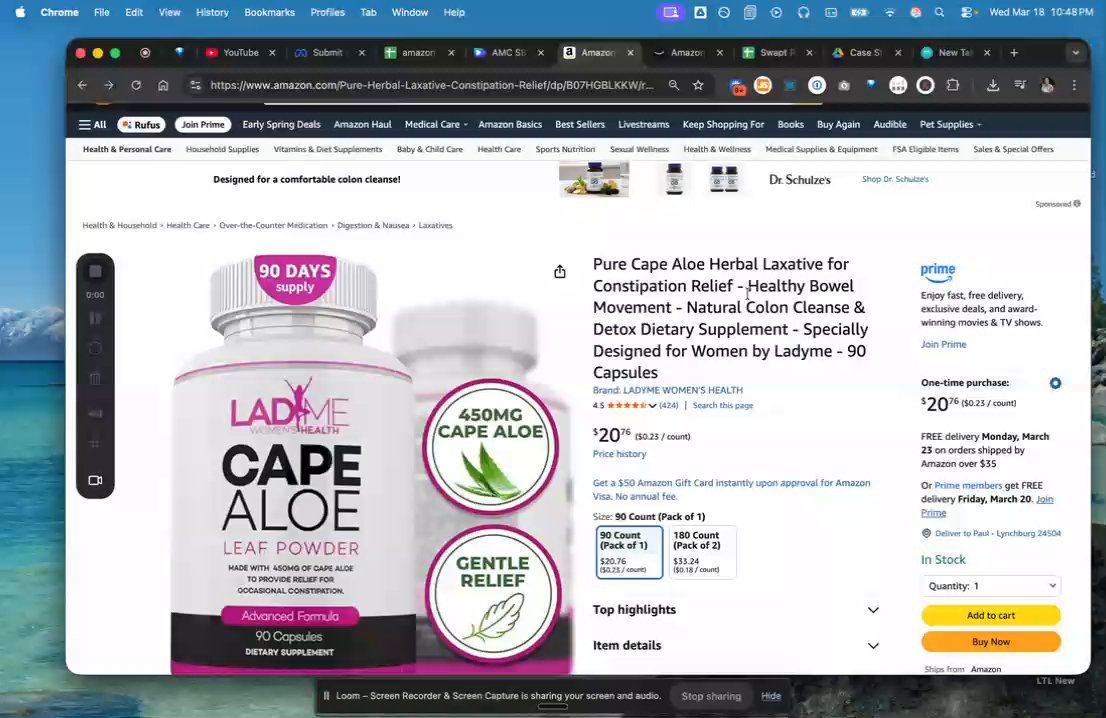This screenshot has width=1106, height=718.
Task: Open Early Spring Deals
Action: pos(281,125)
